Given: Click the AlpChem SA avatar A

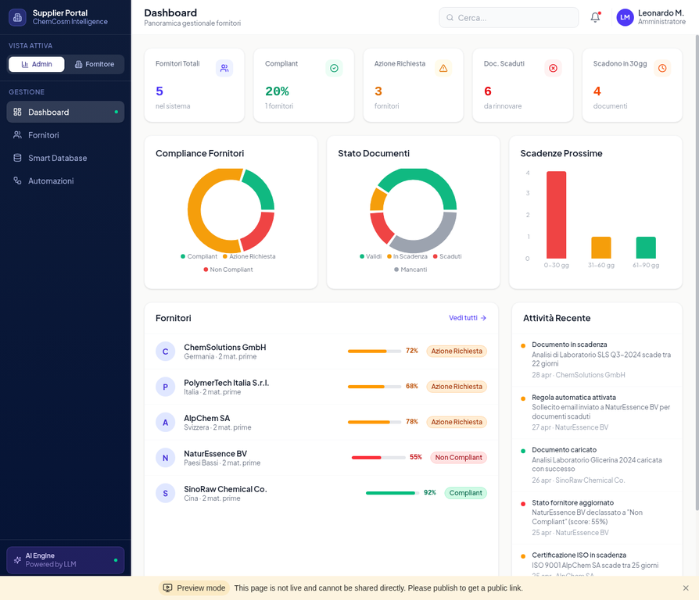Looking at the screenshot, I should coord(165,422).
